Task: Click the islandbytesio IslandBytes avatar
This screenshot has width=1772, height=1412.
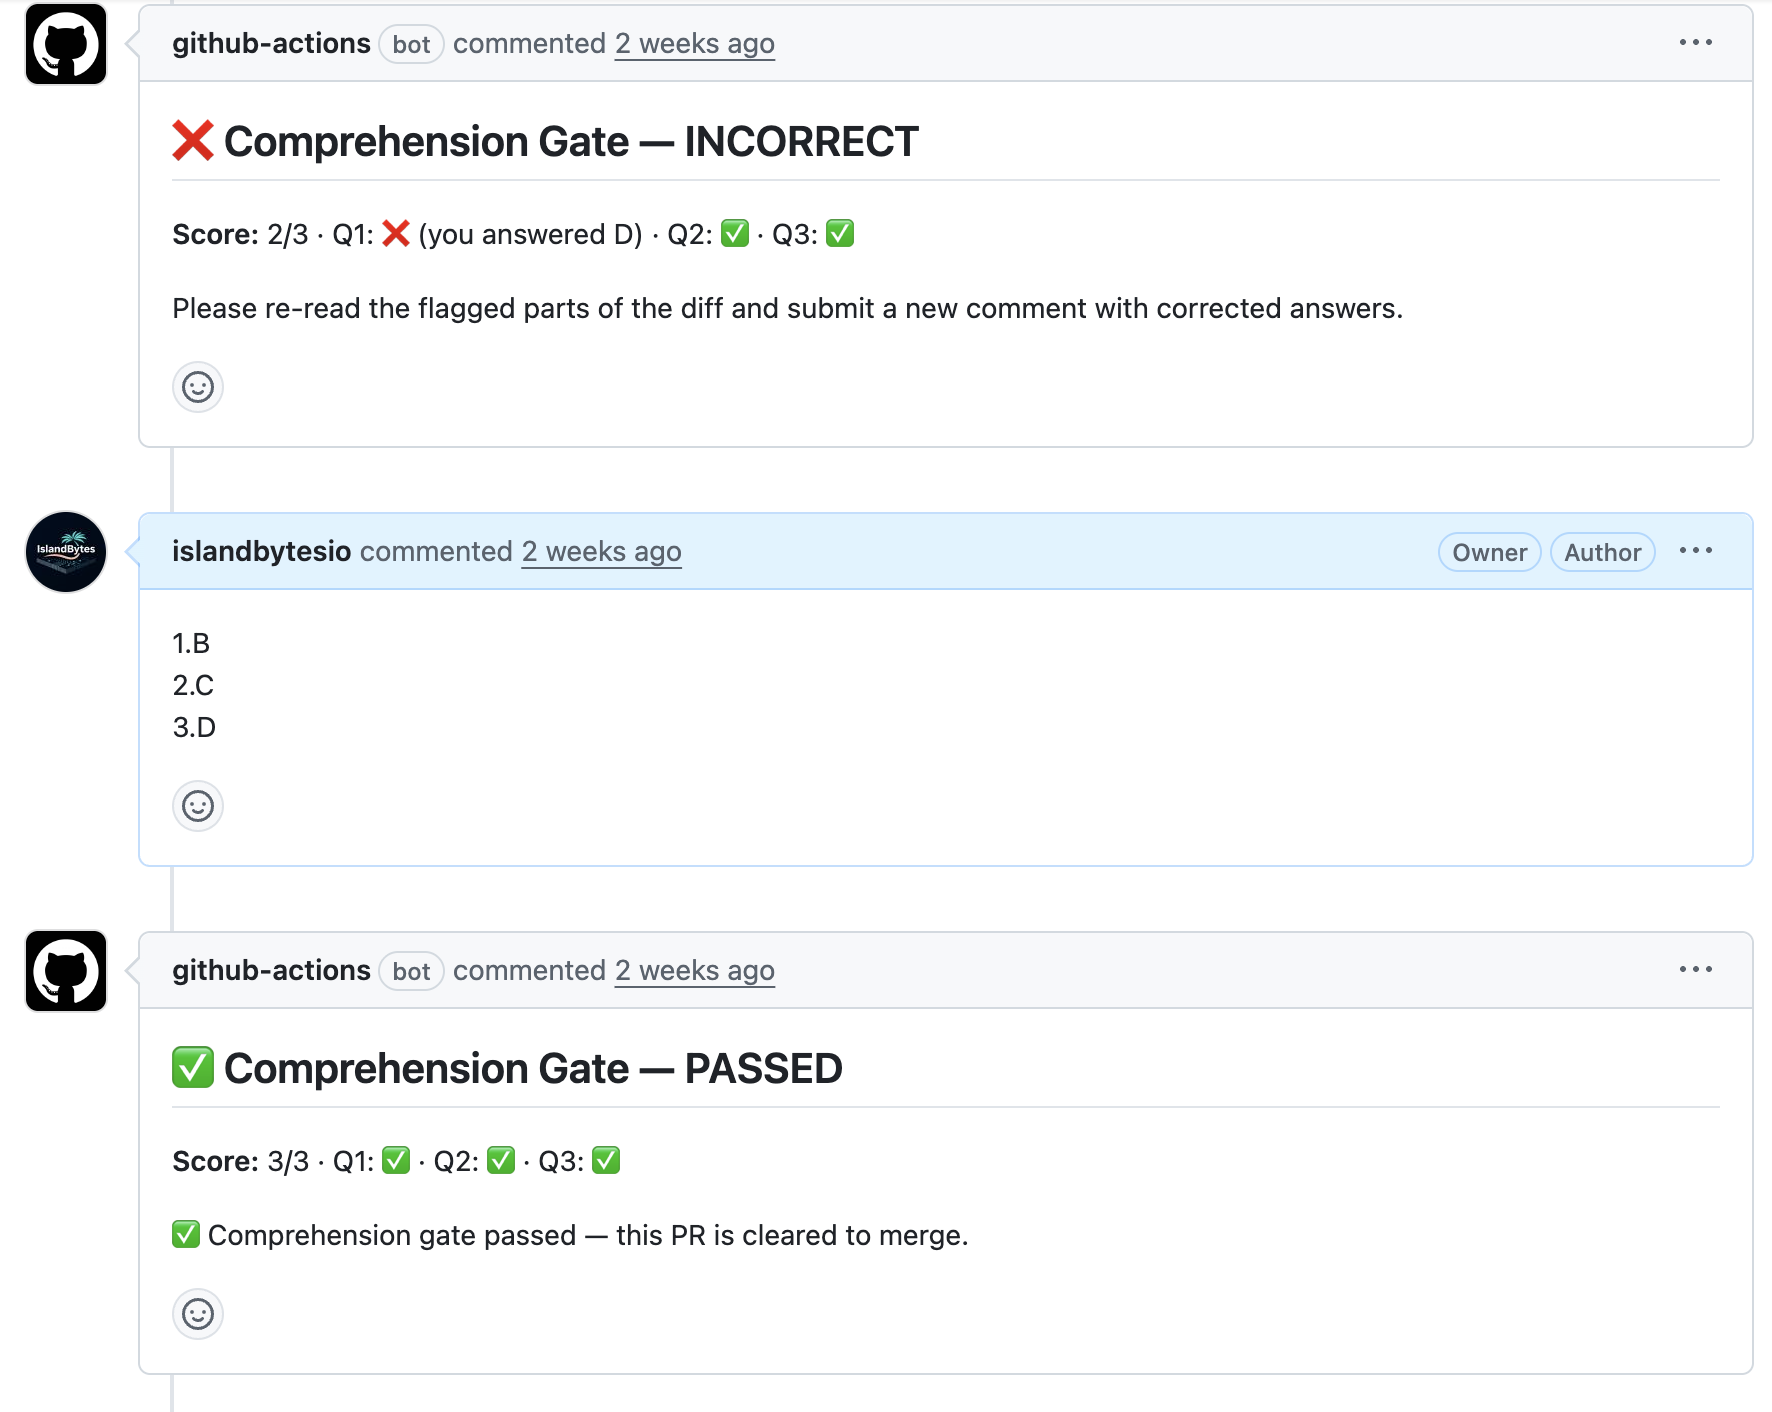Action: pos(64,552)
